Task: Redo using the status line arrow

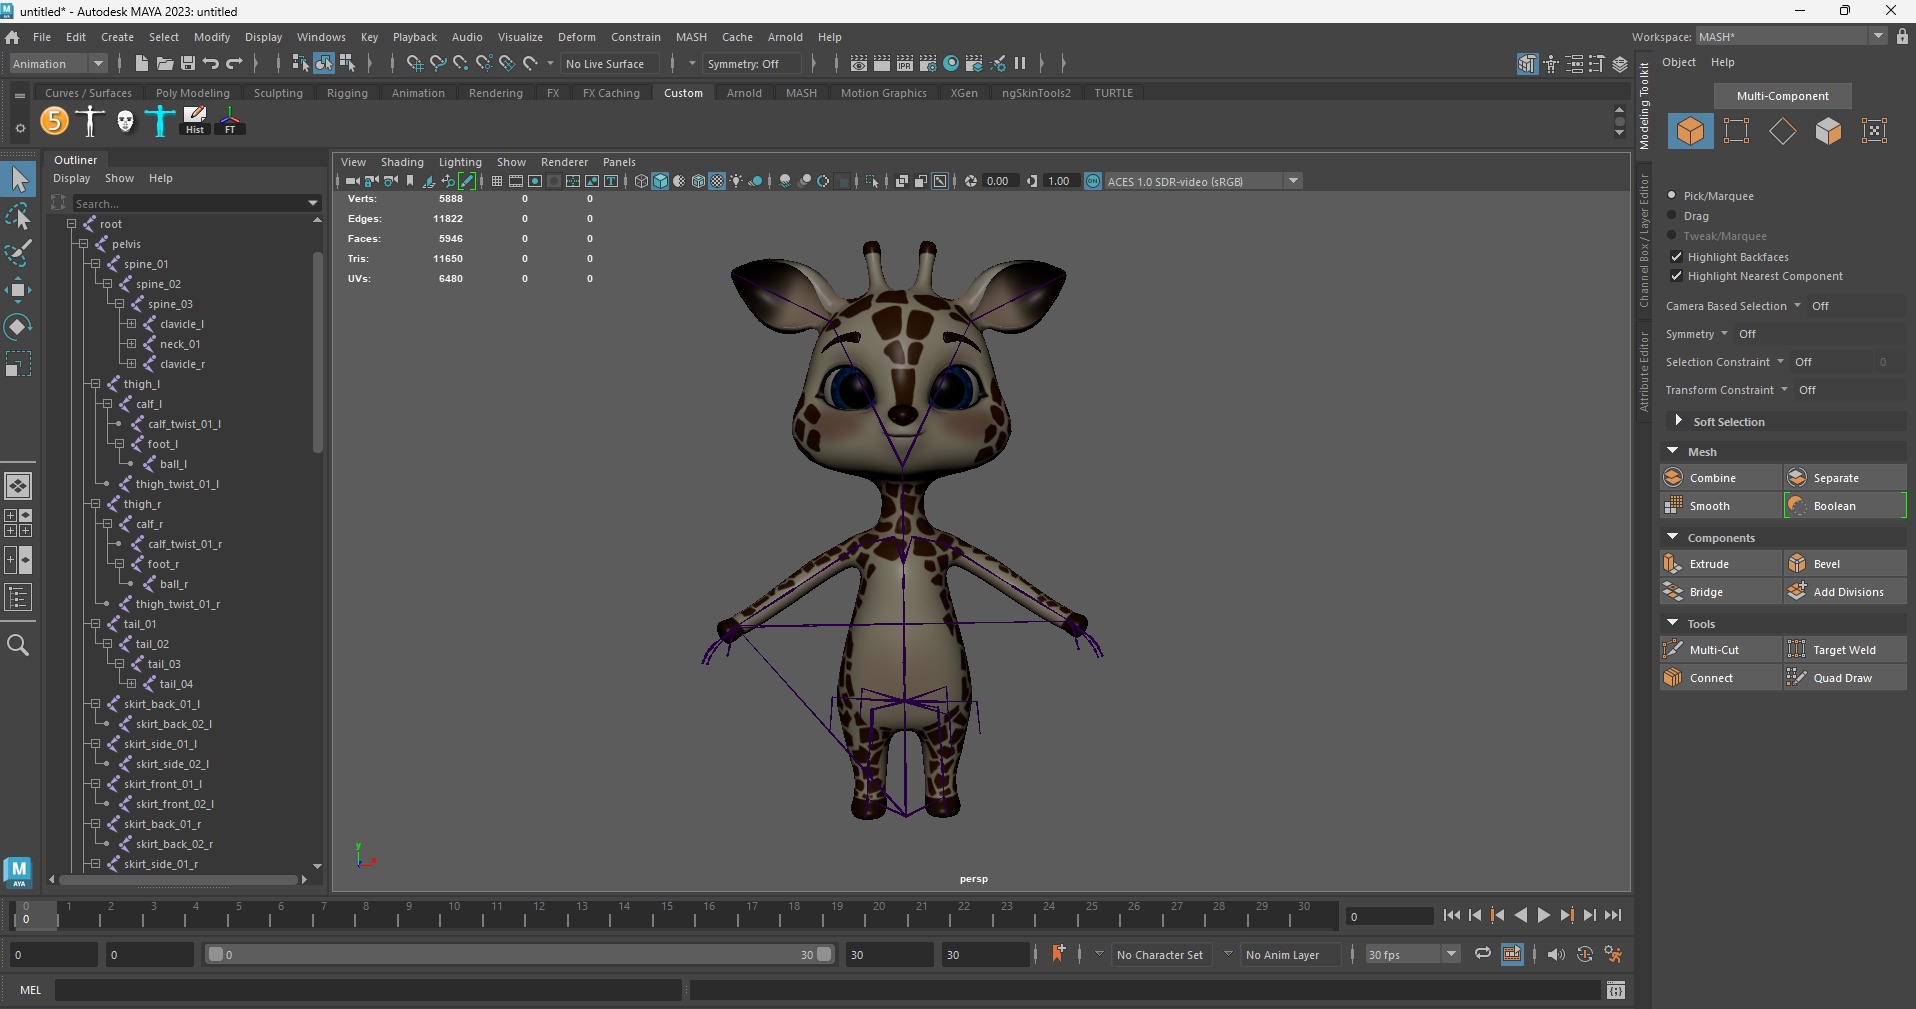Action: pos(234,63)
